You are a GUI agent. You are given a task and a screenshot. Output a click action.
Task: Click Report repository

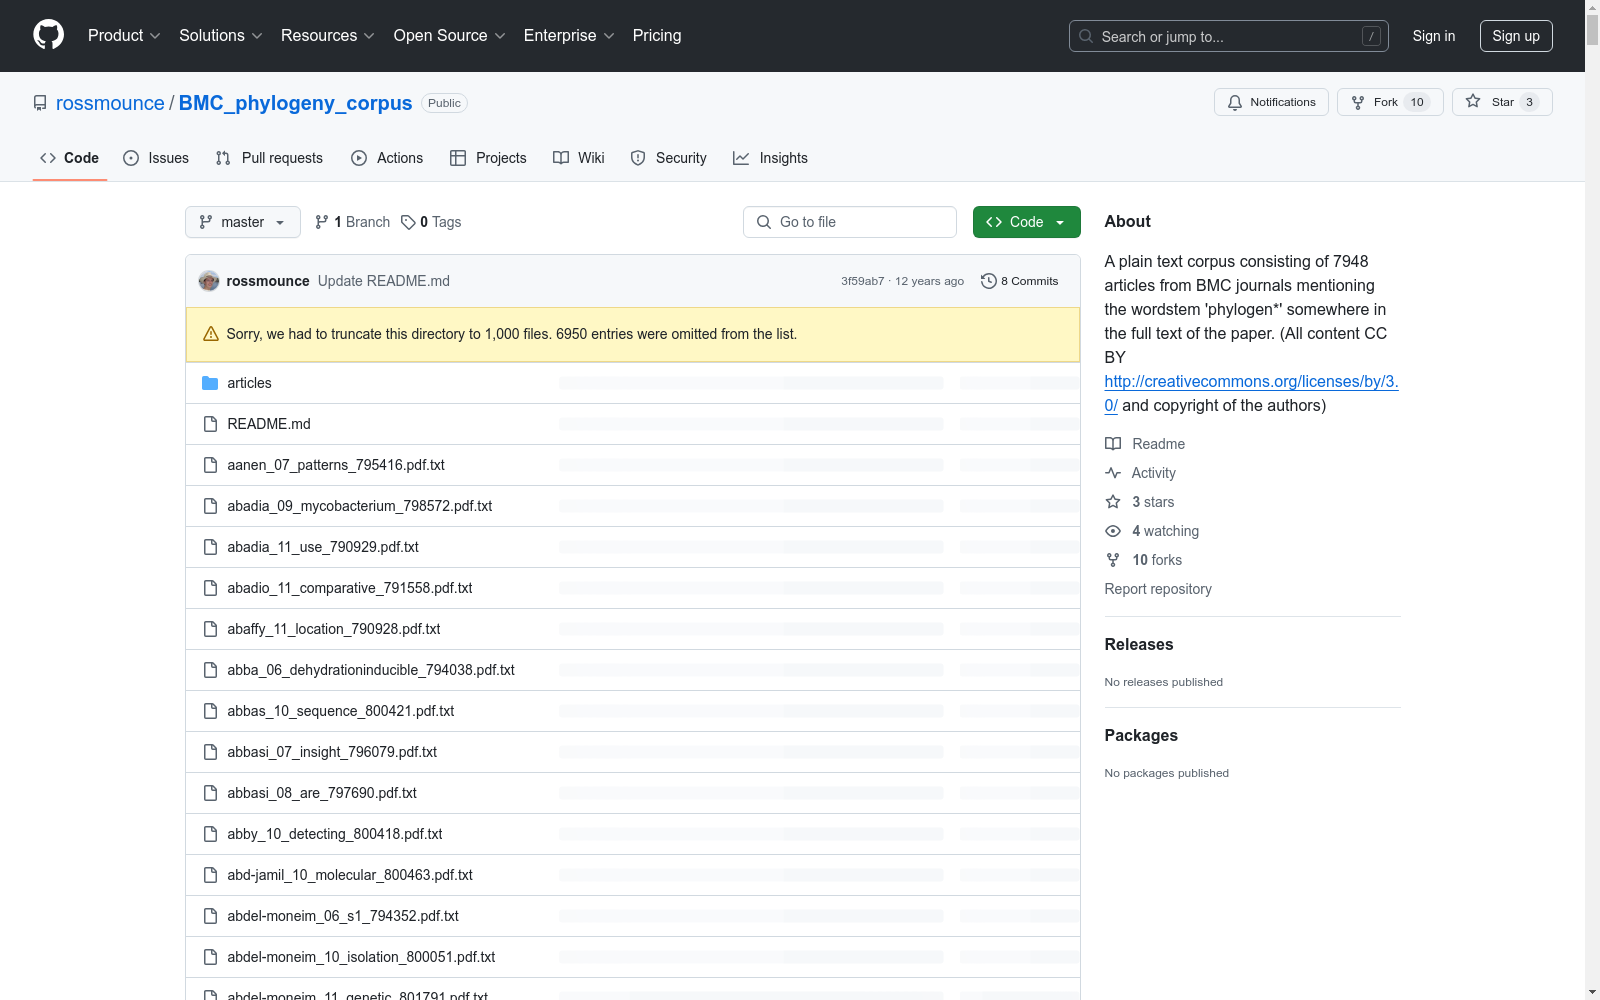click(1158, 589)
